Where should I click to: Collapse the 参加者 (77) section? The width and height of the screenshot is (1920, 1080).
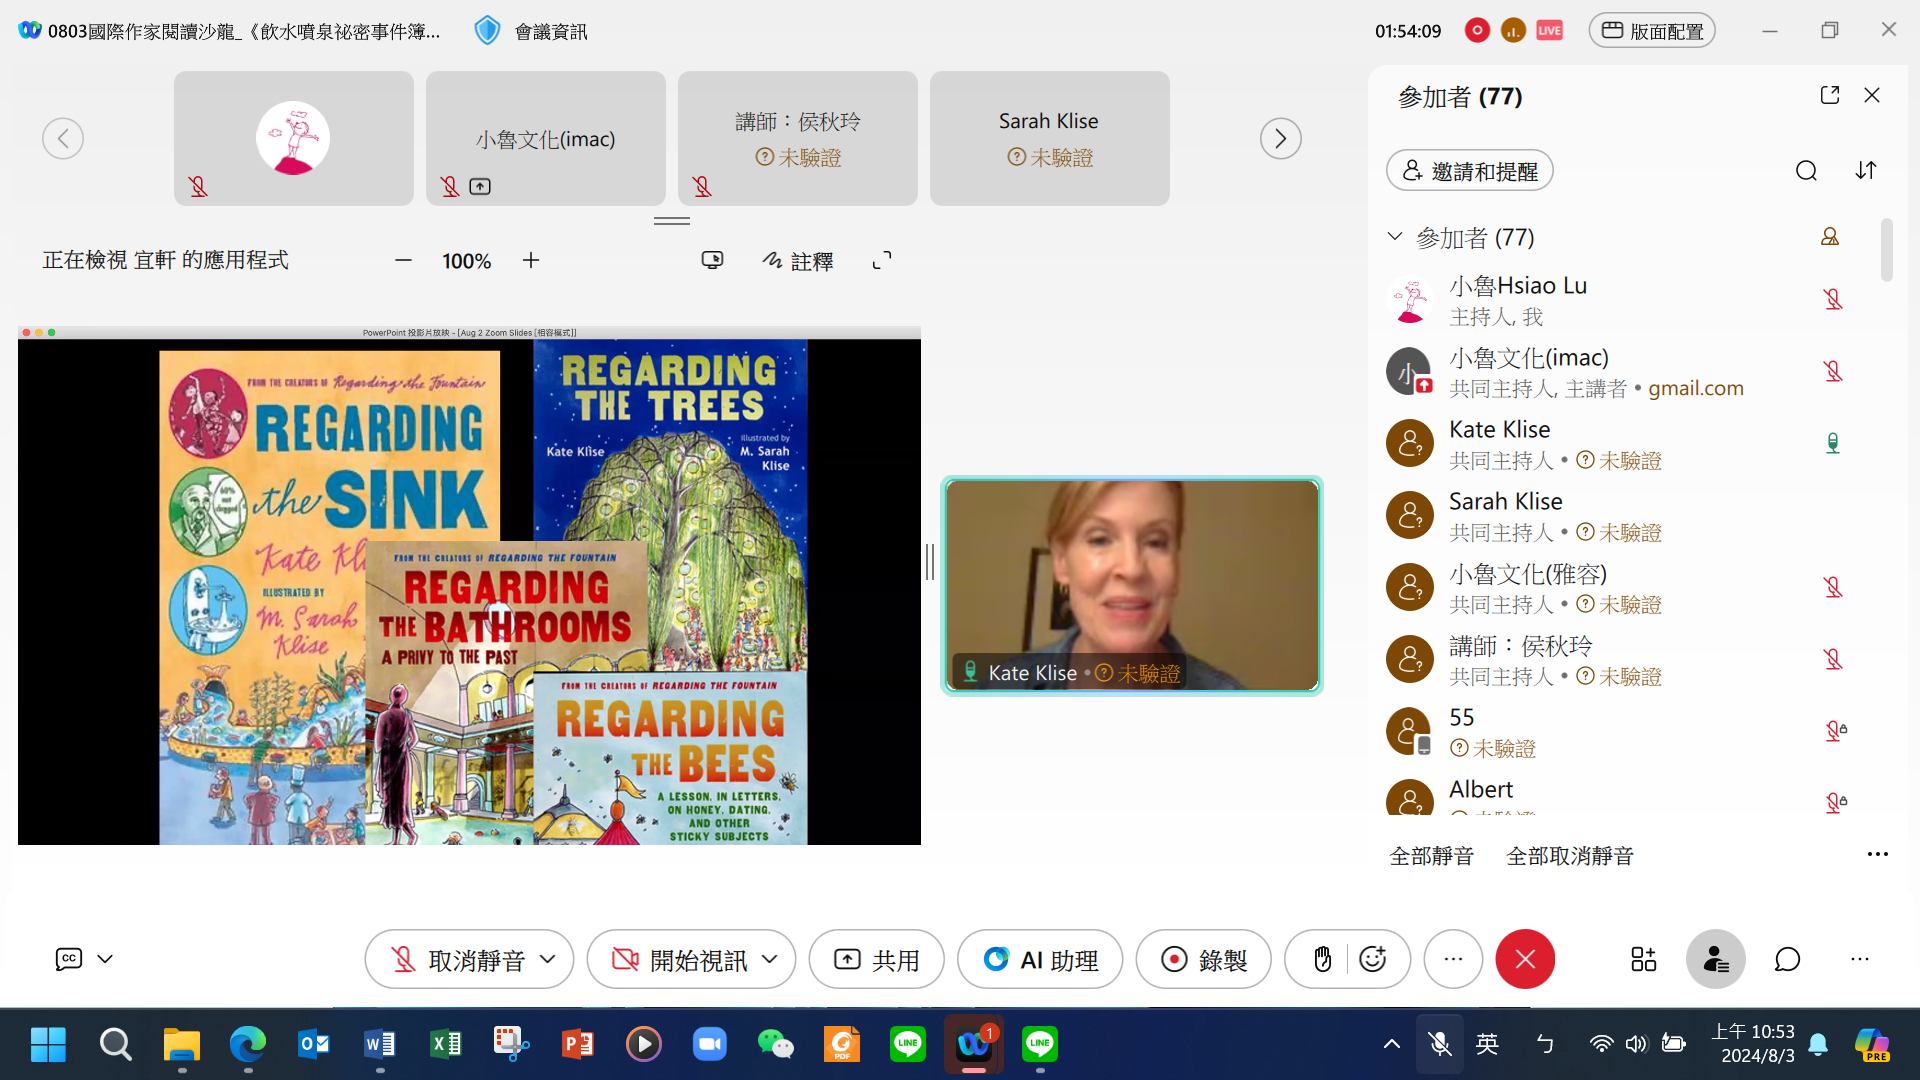[x=1395, y=237]
